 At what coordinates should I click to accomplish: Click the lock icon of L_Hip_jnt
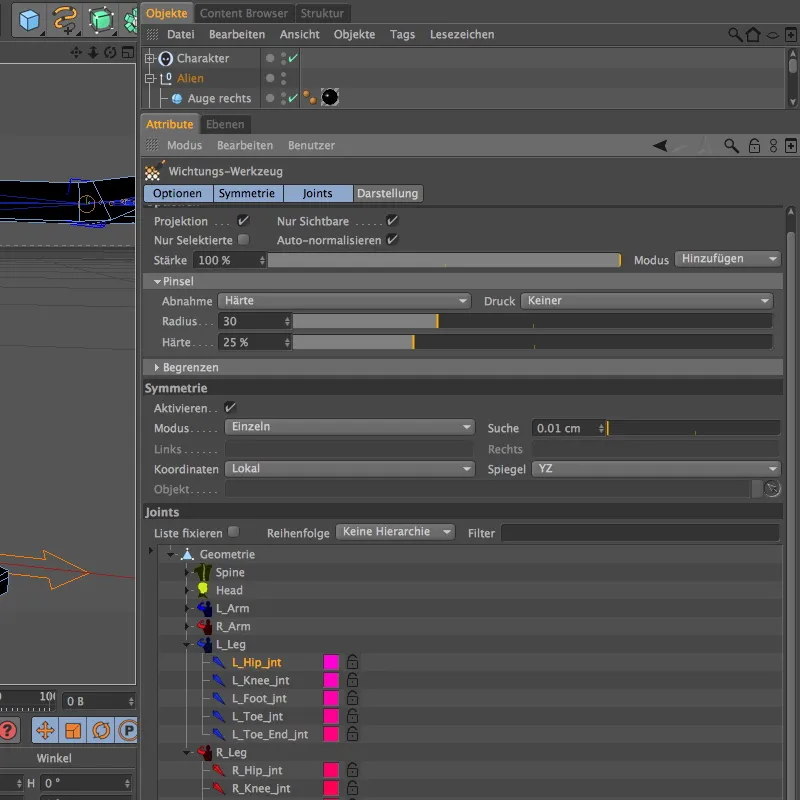[352, 662]
